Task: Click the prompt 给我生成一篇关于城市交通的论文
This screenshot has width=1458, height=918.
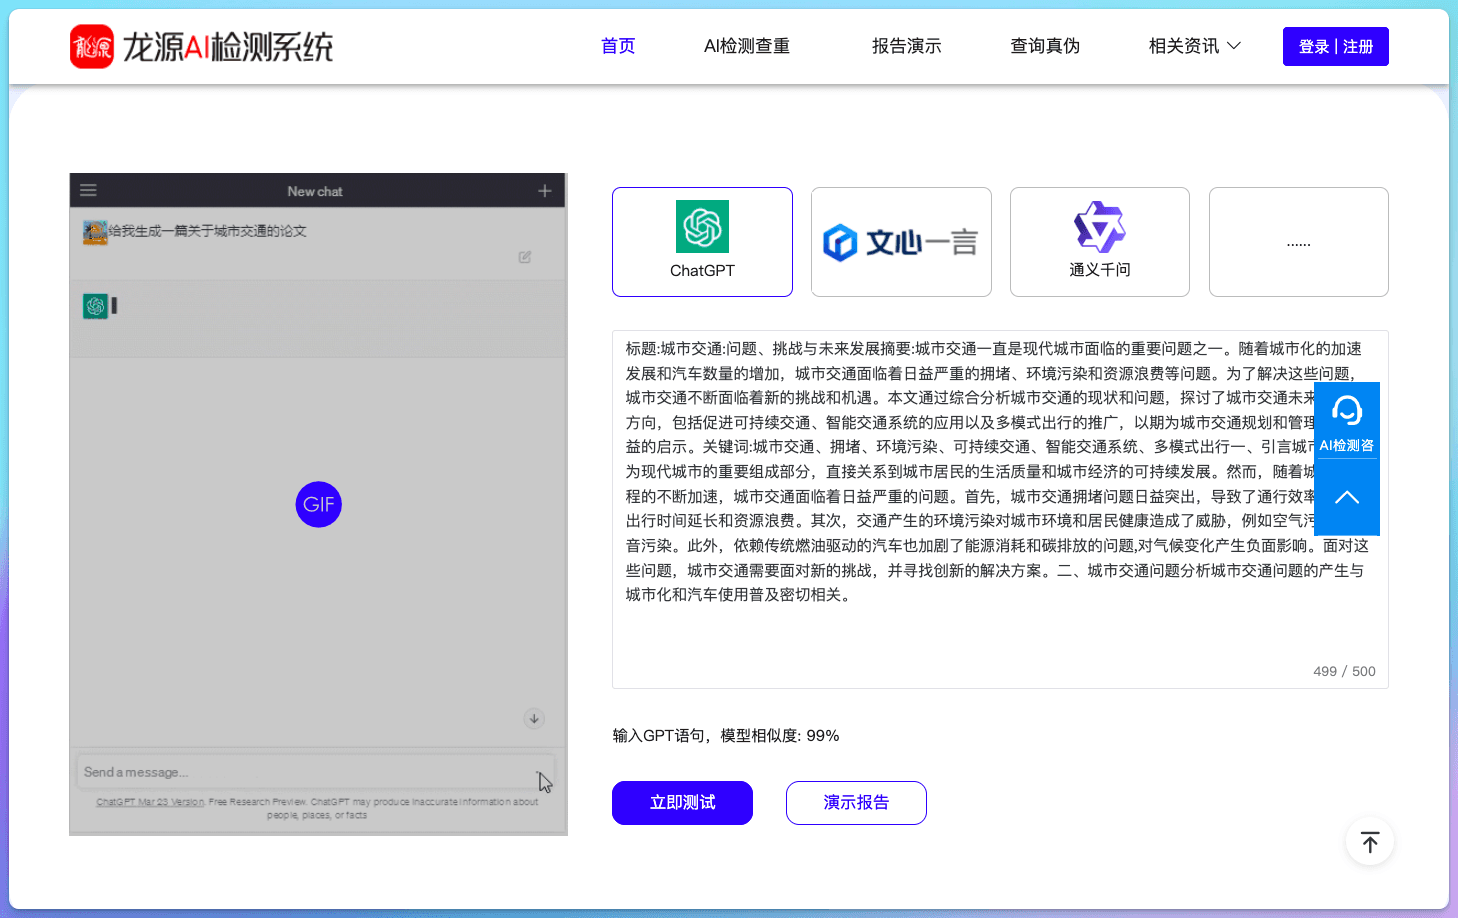Action: 208,231
